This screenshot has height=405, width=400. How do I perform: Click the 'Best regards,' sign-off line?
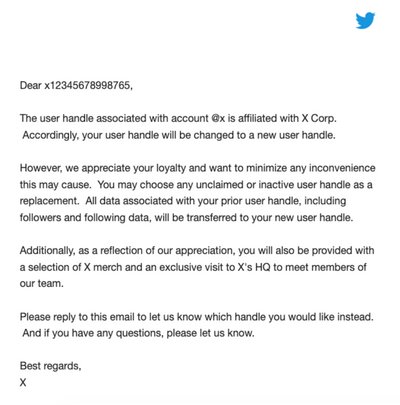tap(50, 366)
